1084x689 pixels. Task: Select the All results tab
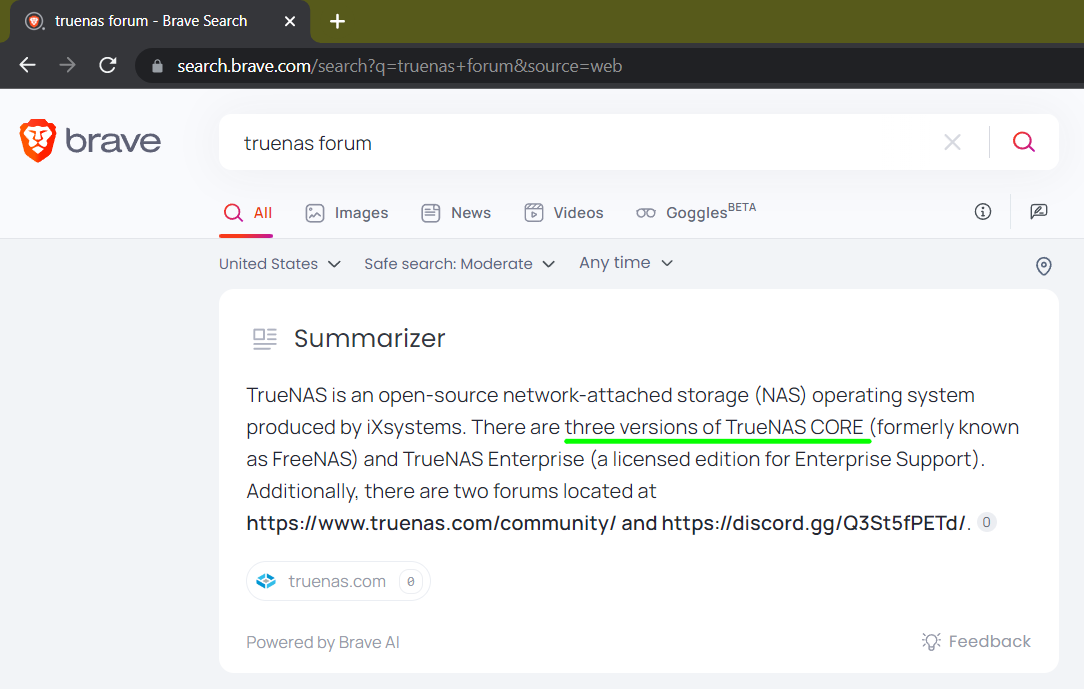tap(247, 213)
